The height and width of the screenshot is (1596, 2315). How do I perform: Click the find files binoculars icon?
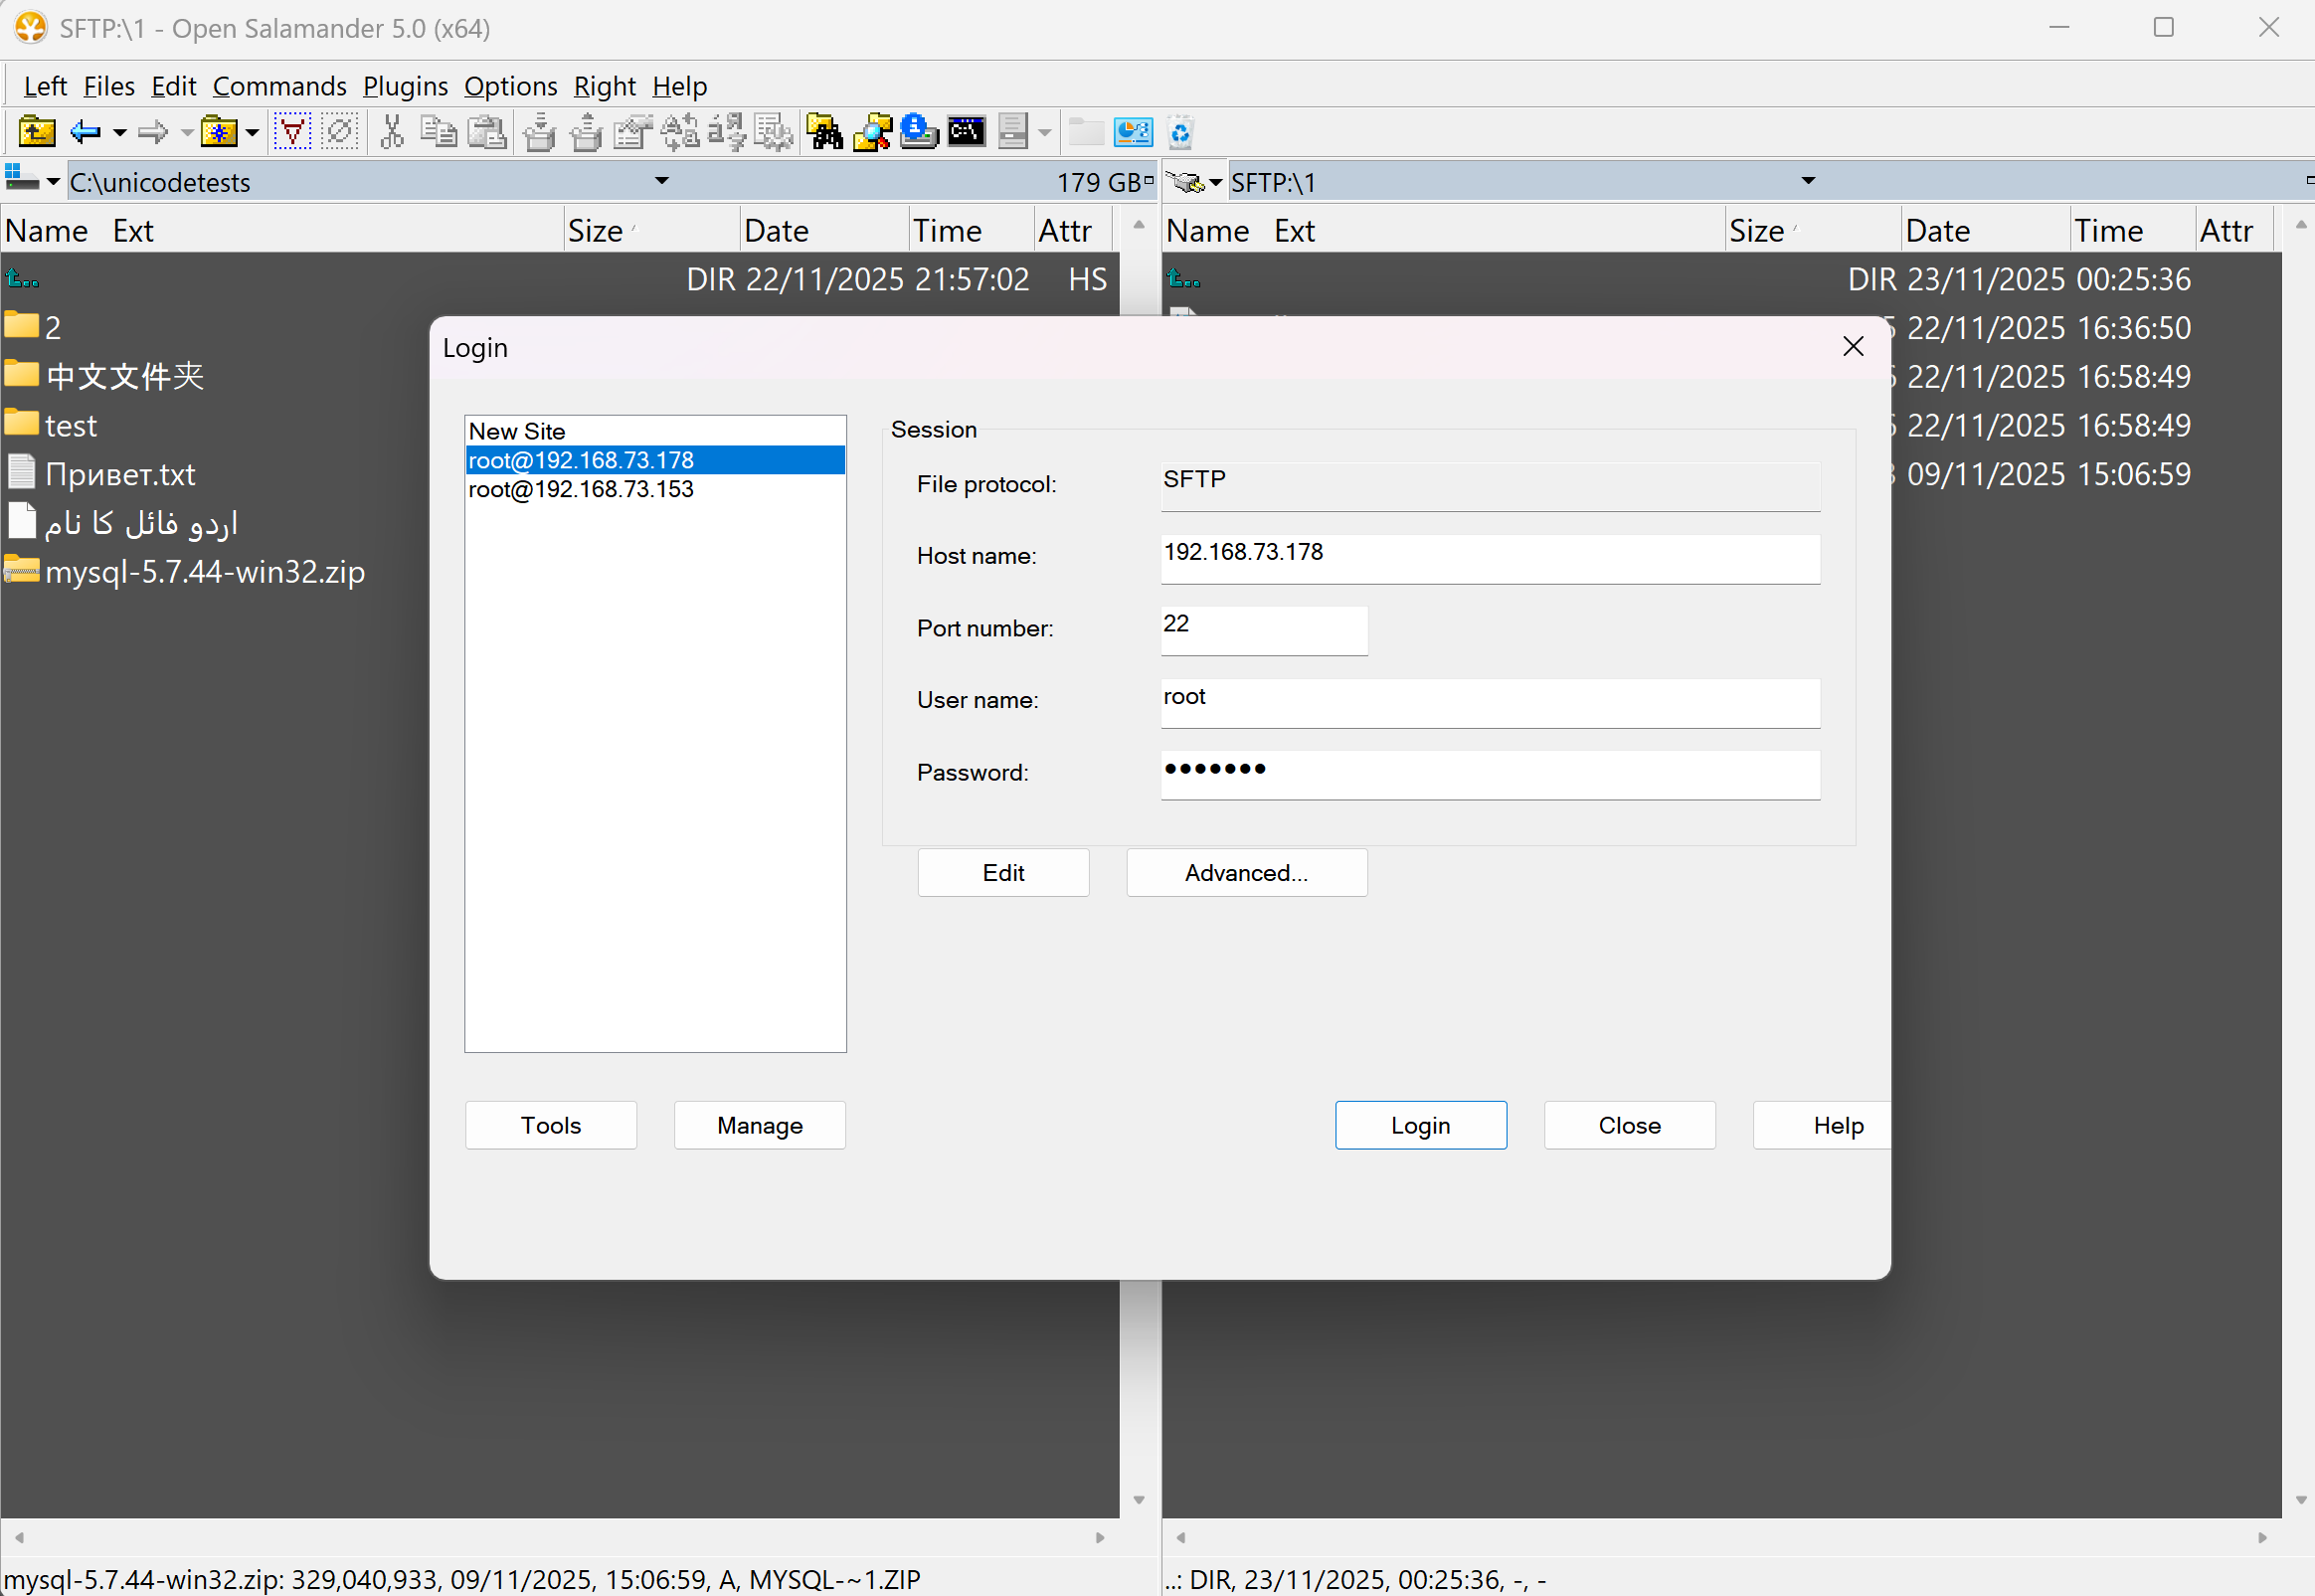click(823, 131)
